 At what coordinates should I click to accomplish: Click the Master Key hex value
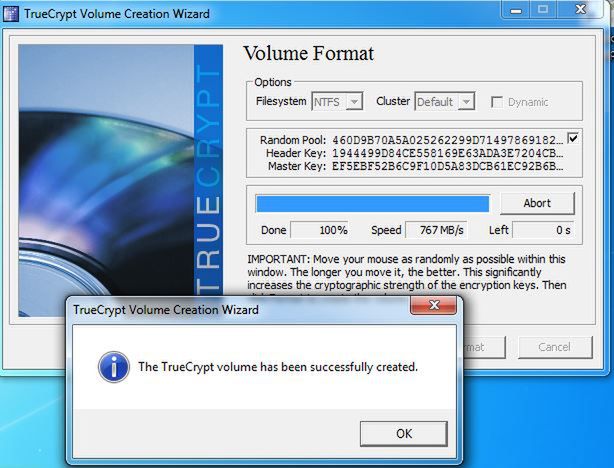click(x=448, y=166)
